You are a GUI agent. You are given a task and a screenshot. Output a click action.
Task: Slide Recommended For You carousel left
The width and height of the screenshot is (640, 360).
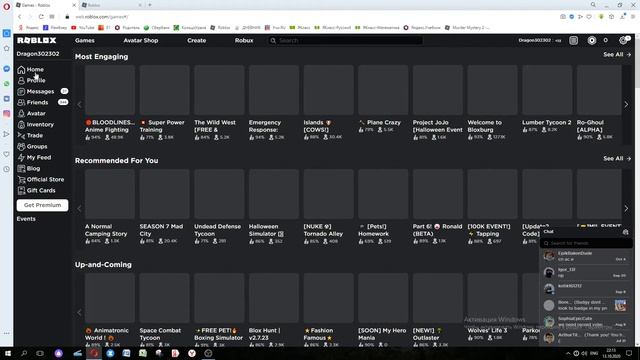tap(80, 209)
